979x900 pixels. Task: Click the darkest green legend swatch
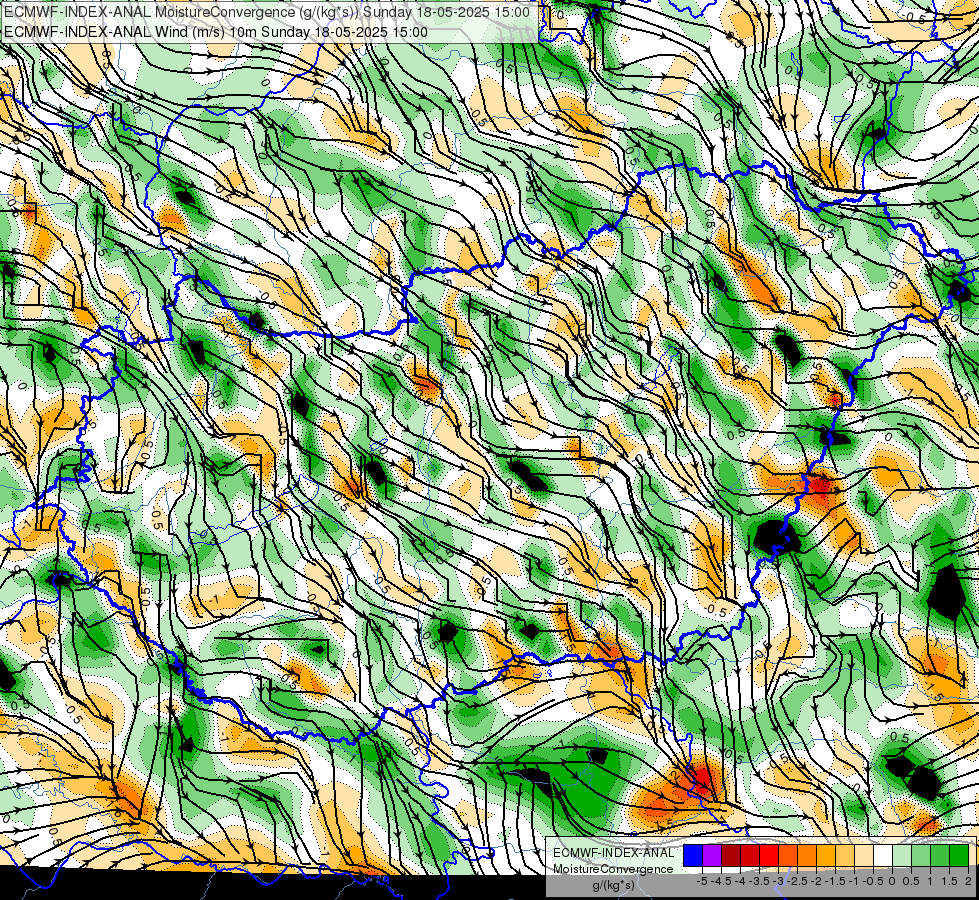pyautogui.click(x=960, y=855)
